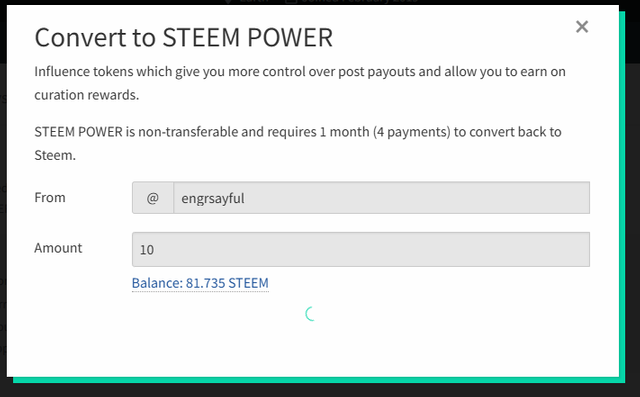The width and height of the screenshot is (640, 397).
Task: Click the Balance: 81.735 STEEM link
Action: click(x=200, y=283)
